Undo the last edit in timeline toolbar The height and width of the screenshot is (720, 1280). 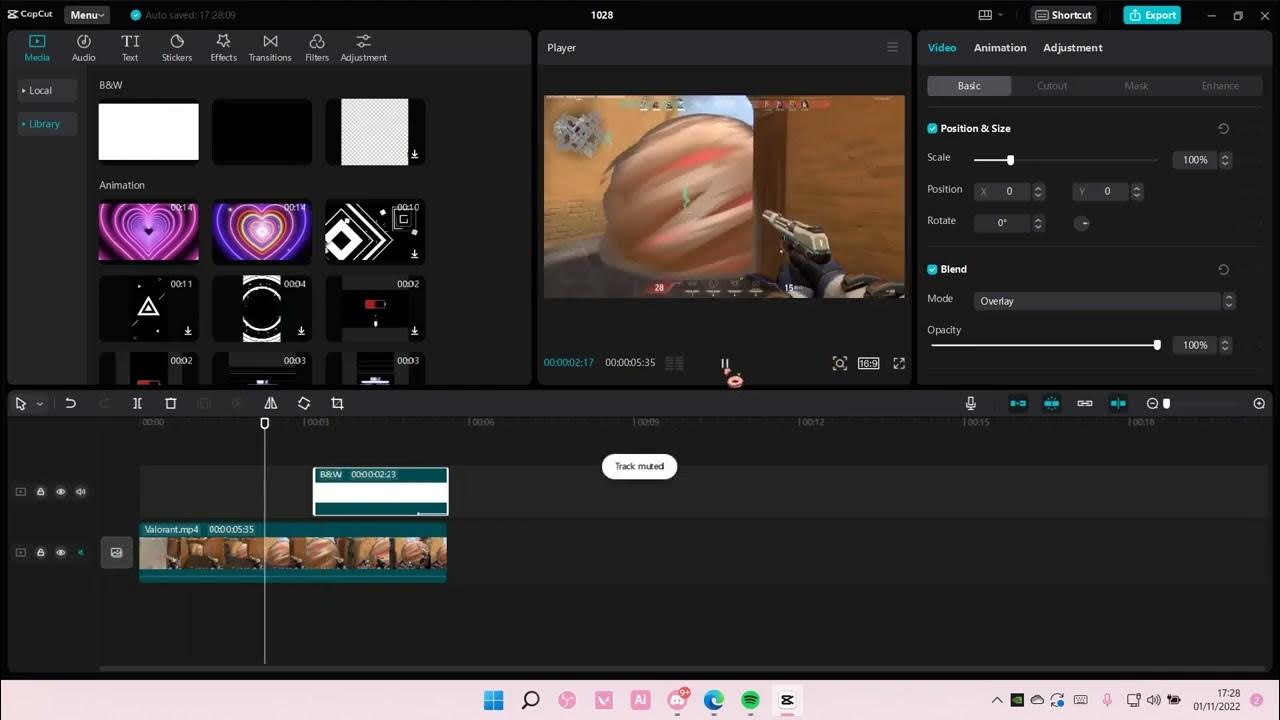[70, 403]
